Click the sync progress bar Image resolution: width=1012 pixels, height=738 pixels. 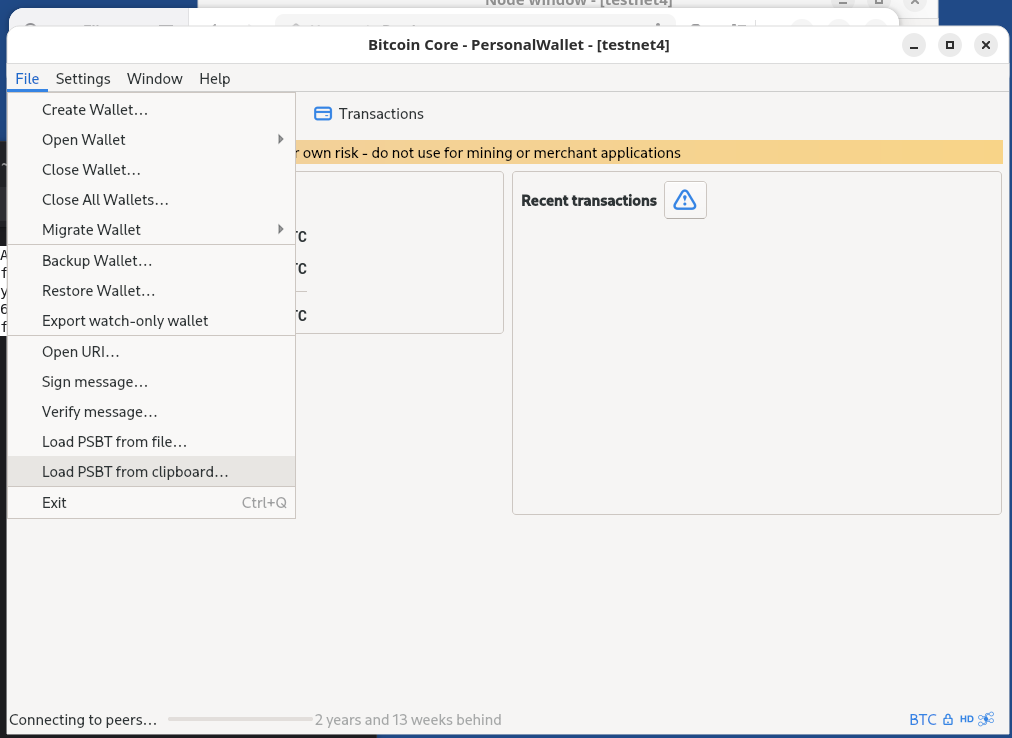pos(240,719)
